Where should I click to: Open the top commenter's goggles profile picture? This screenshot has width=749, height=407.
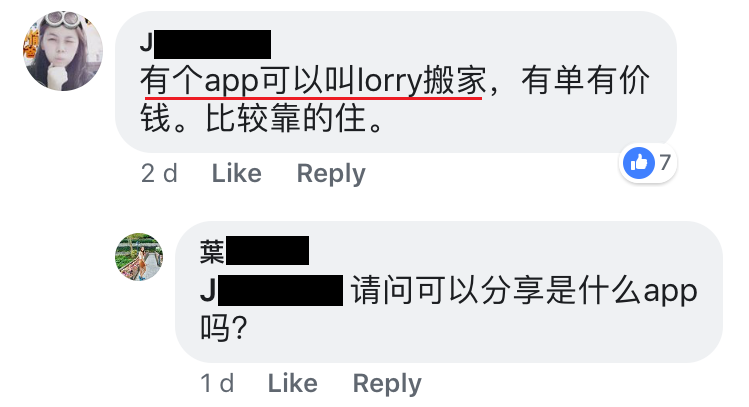point(63,51)
